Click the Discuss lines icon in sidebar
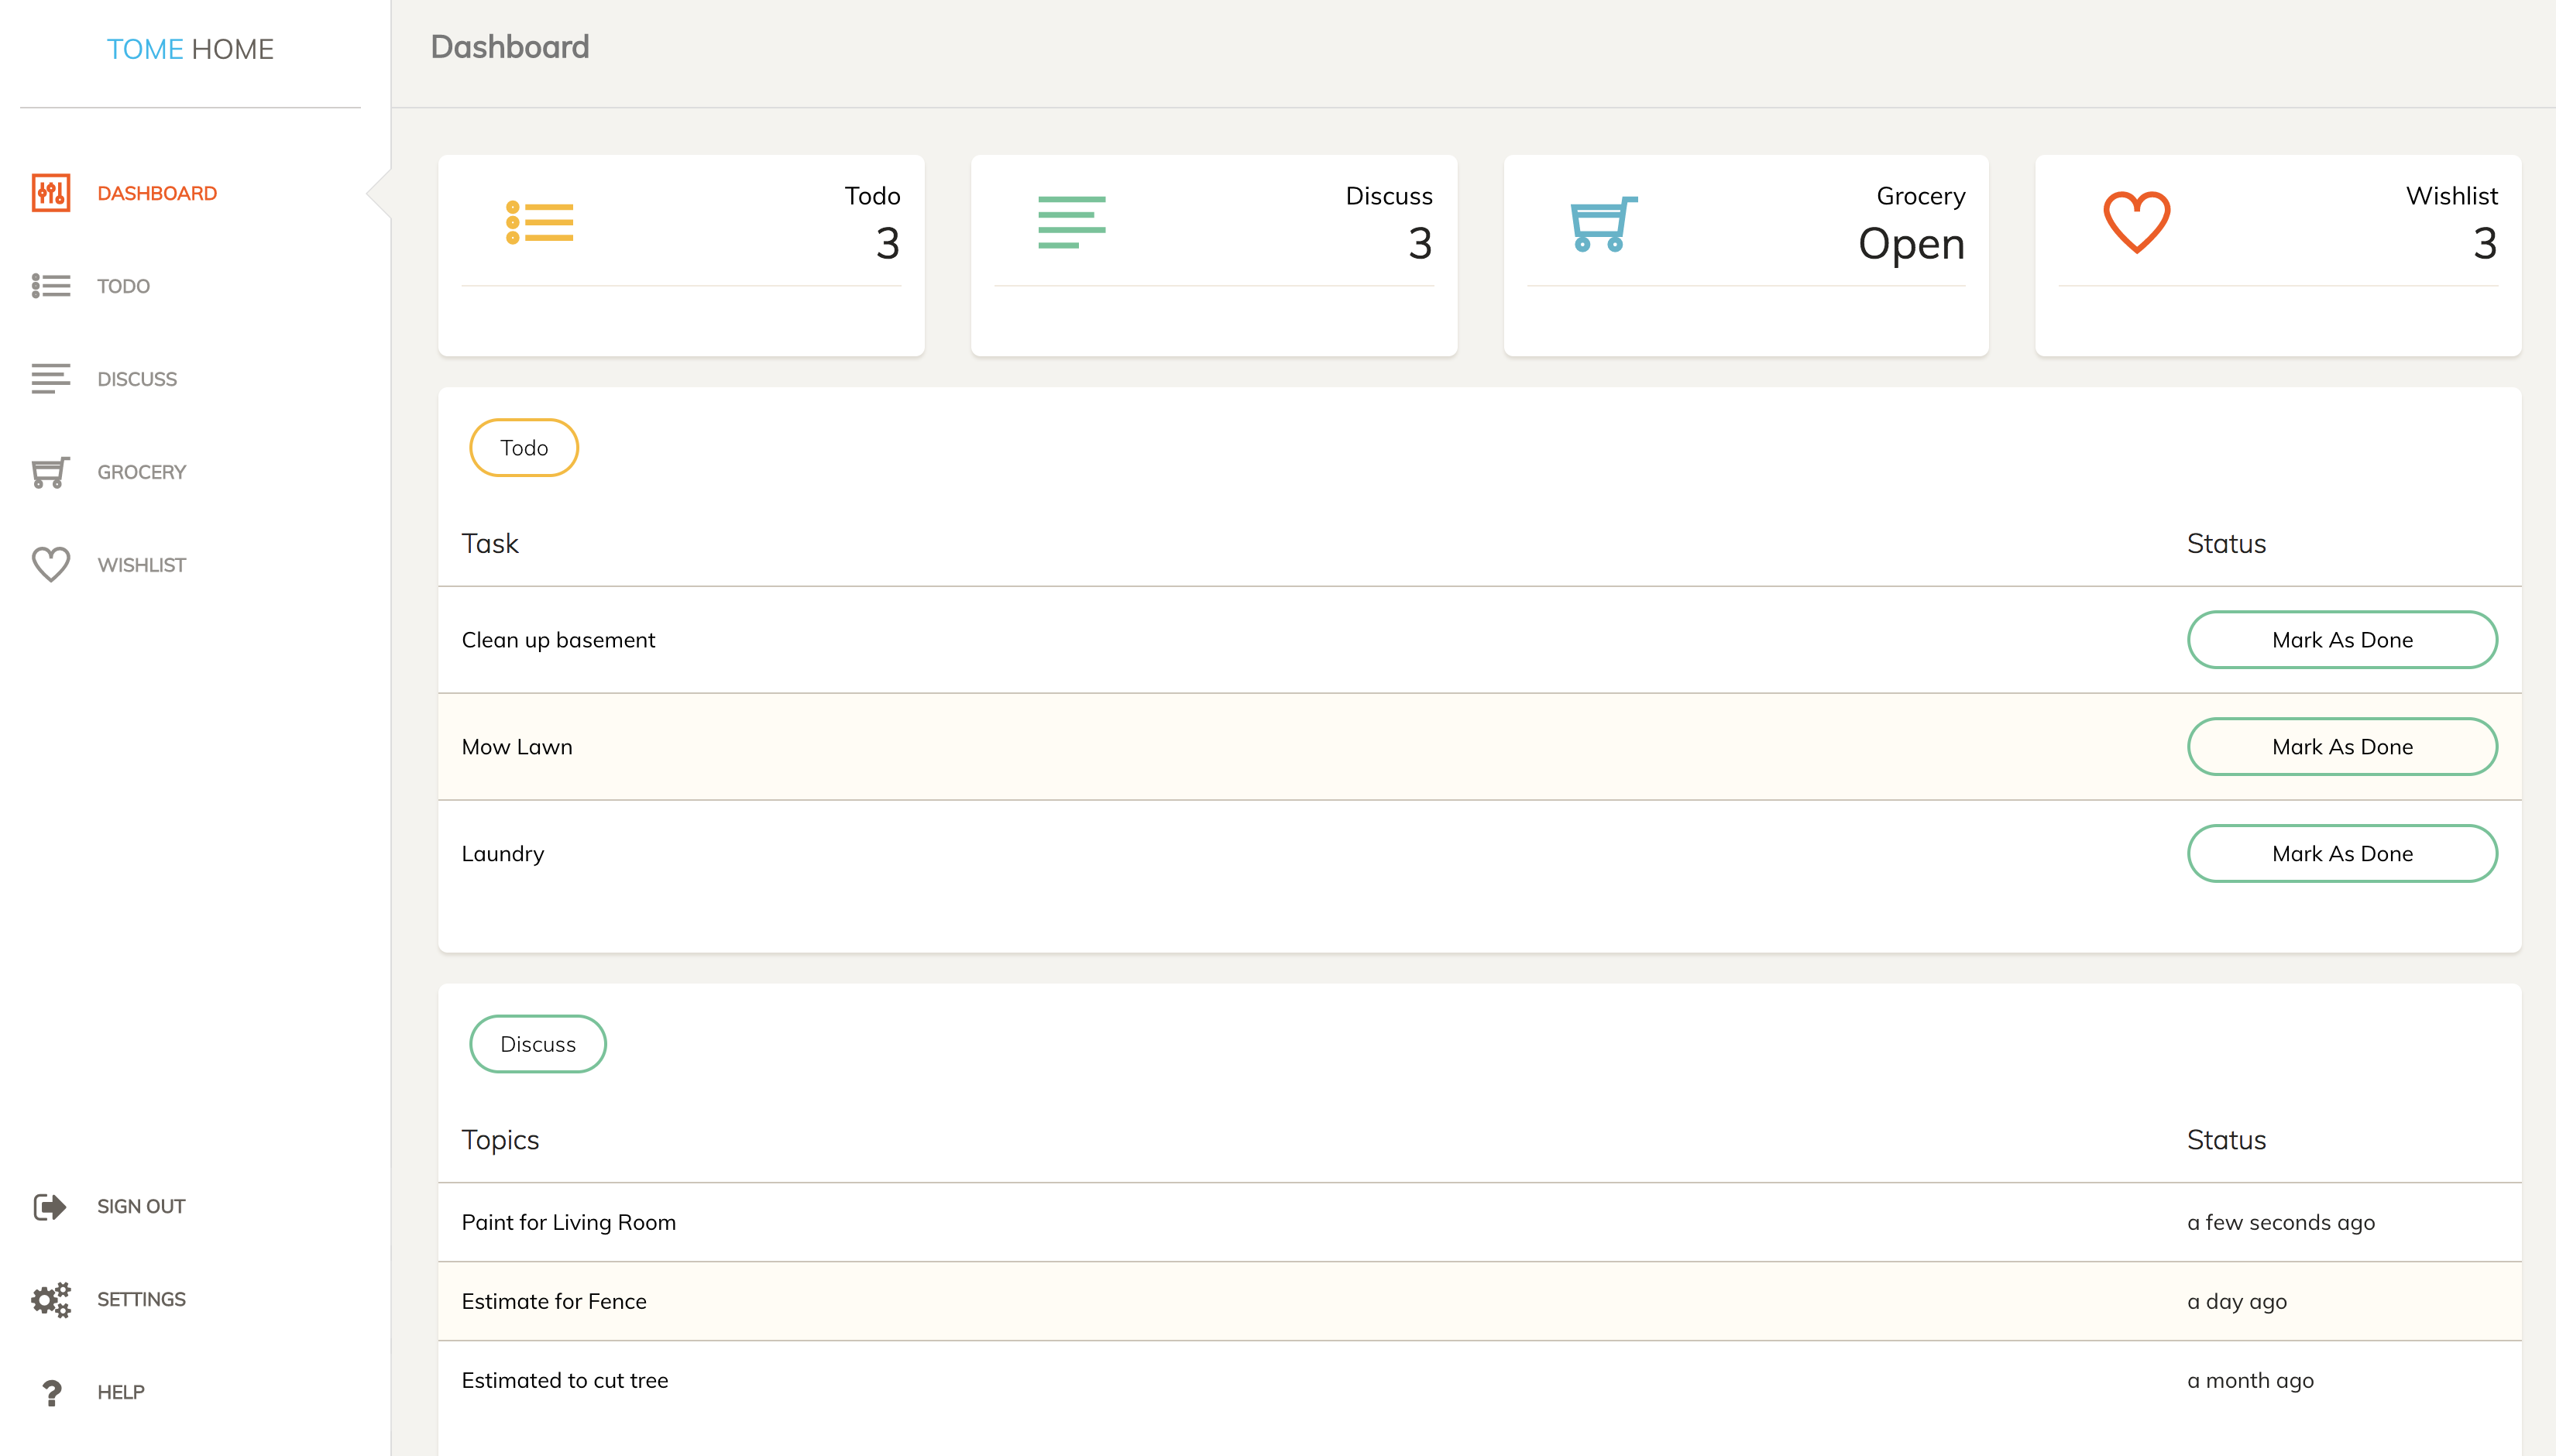 [x=50, y=379]
